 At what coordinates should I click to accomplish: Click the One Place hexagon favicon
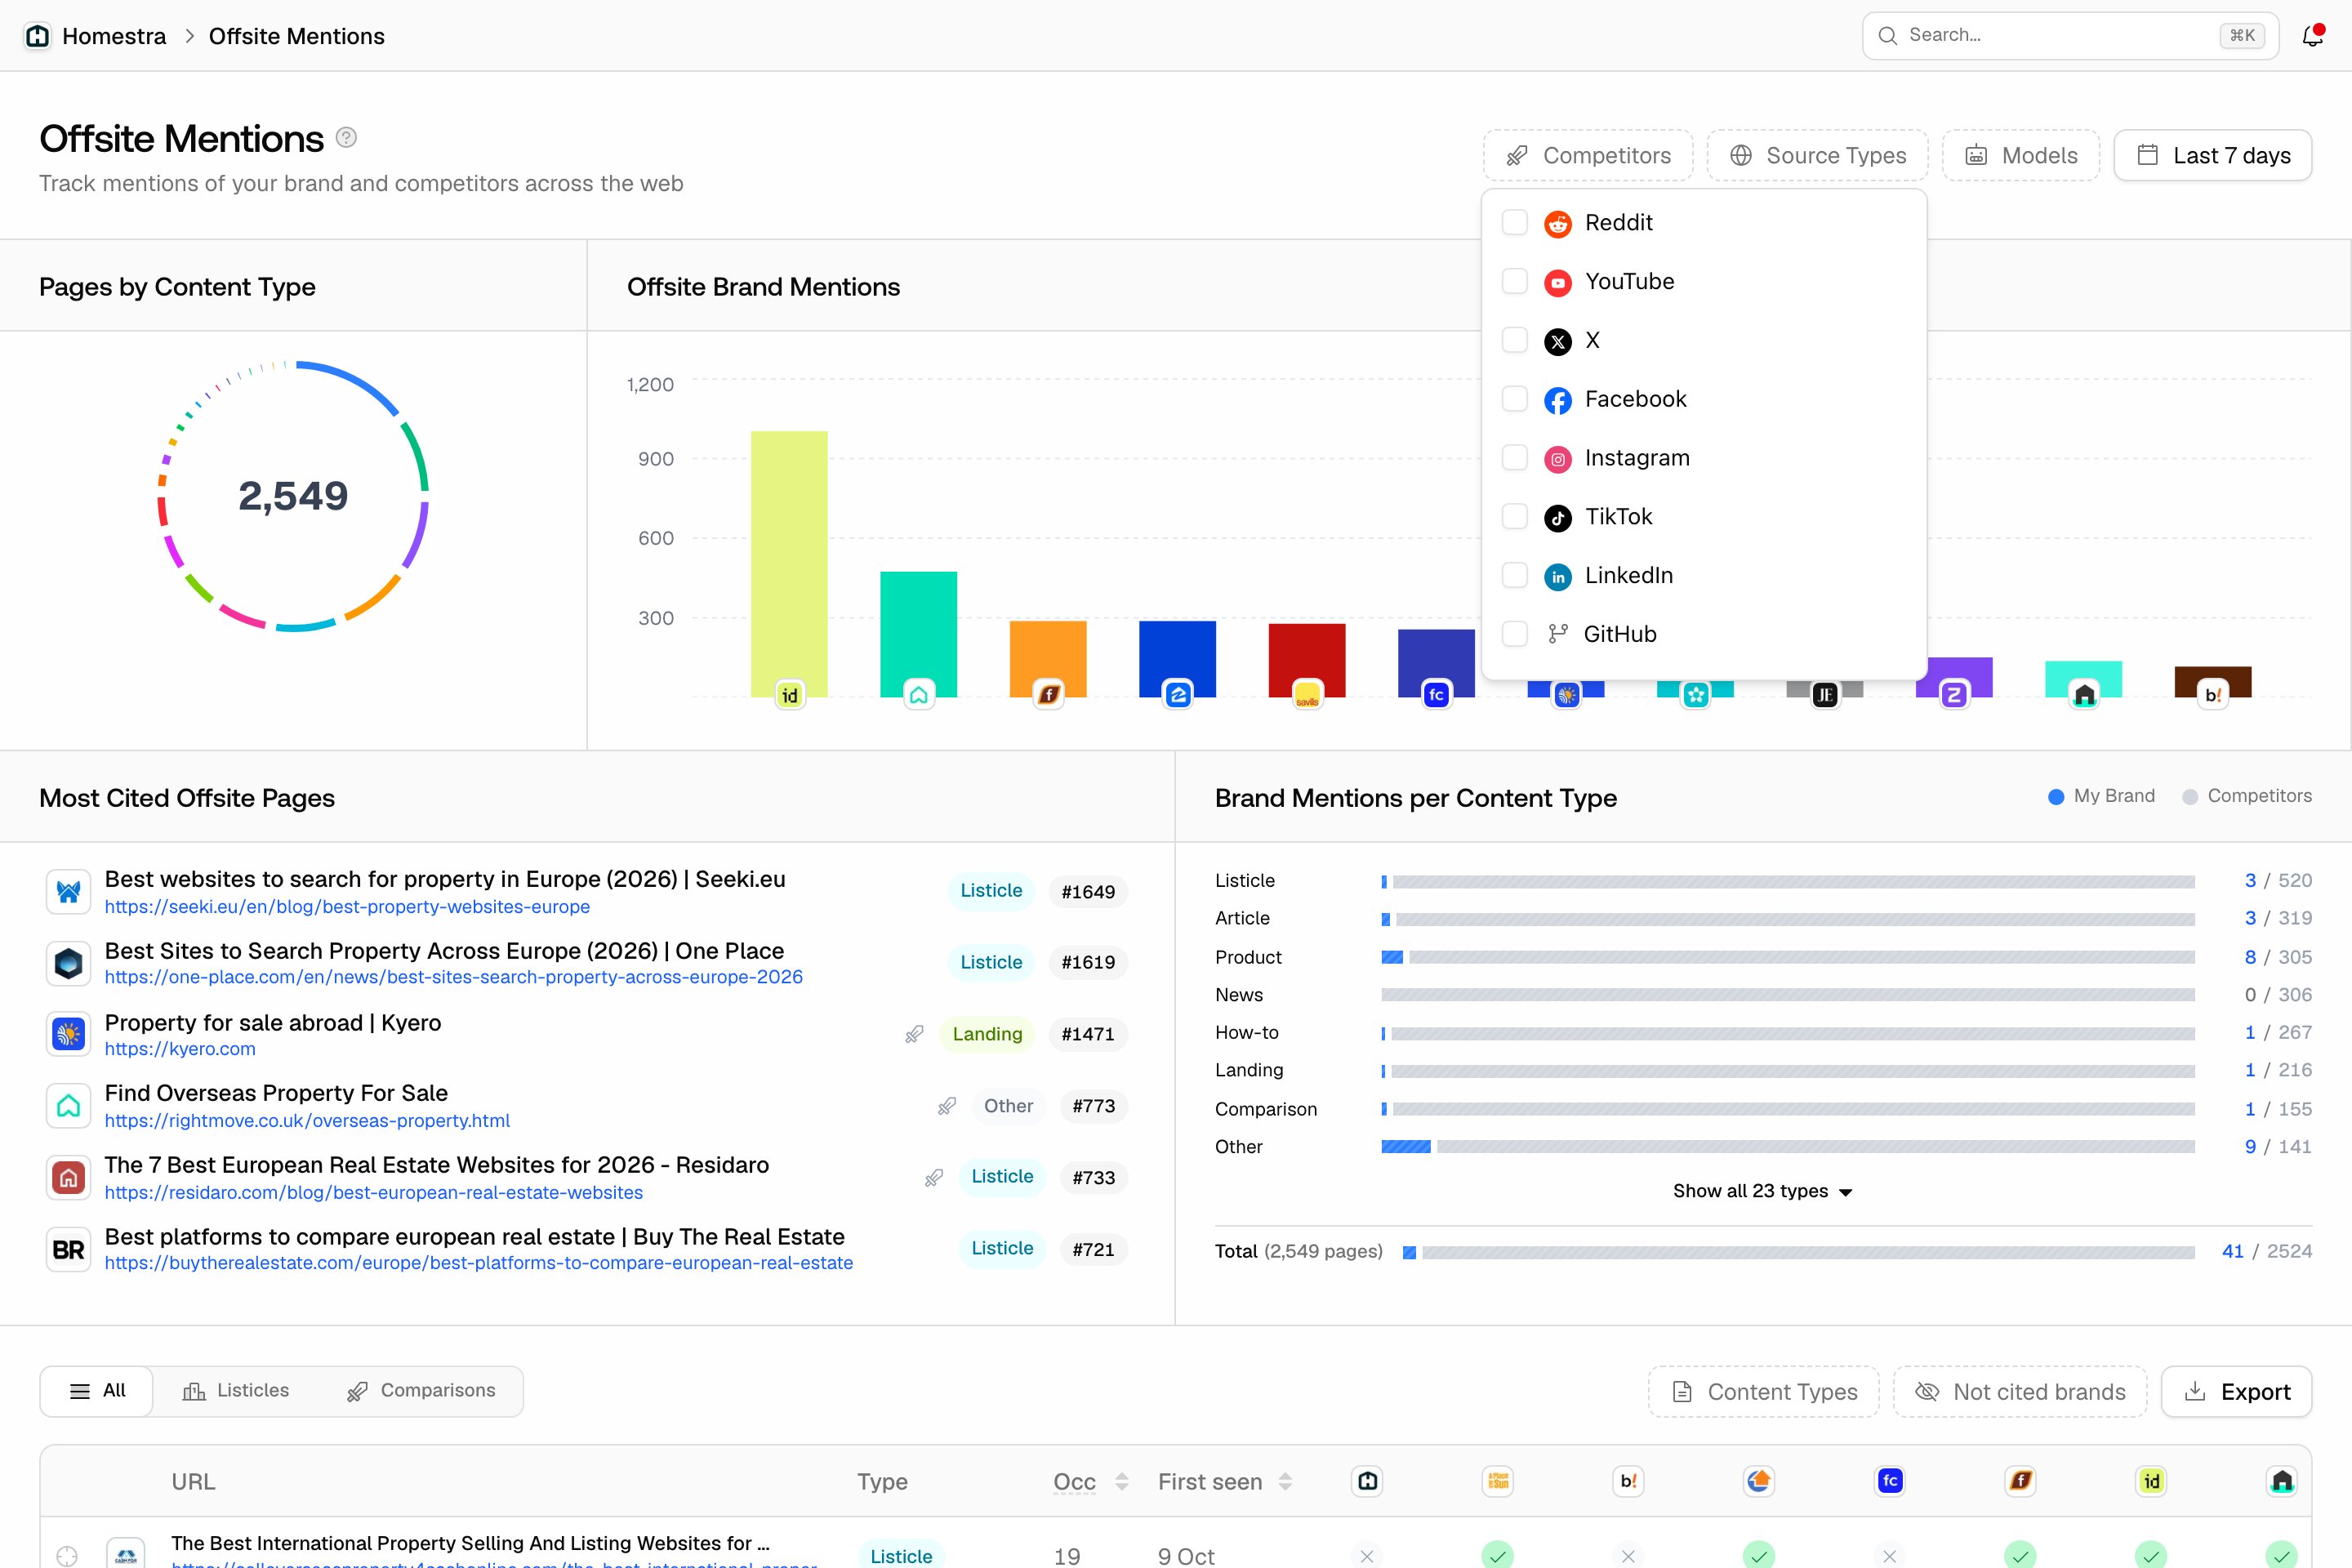click(x=68, y=963)
